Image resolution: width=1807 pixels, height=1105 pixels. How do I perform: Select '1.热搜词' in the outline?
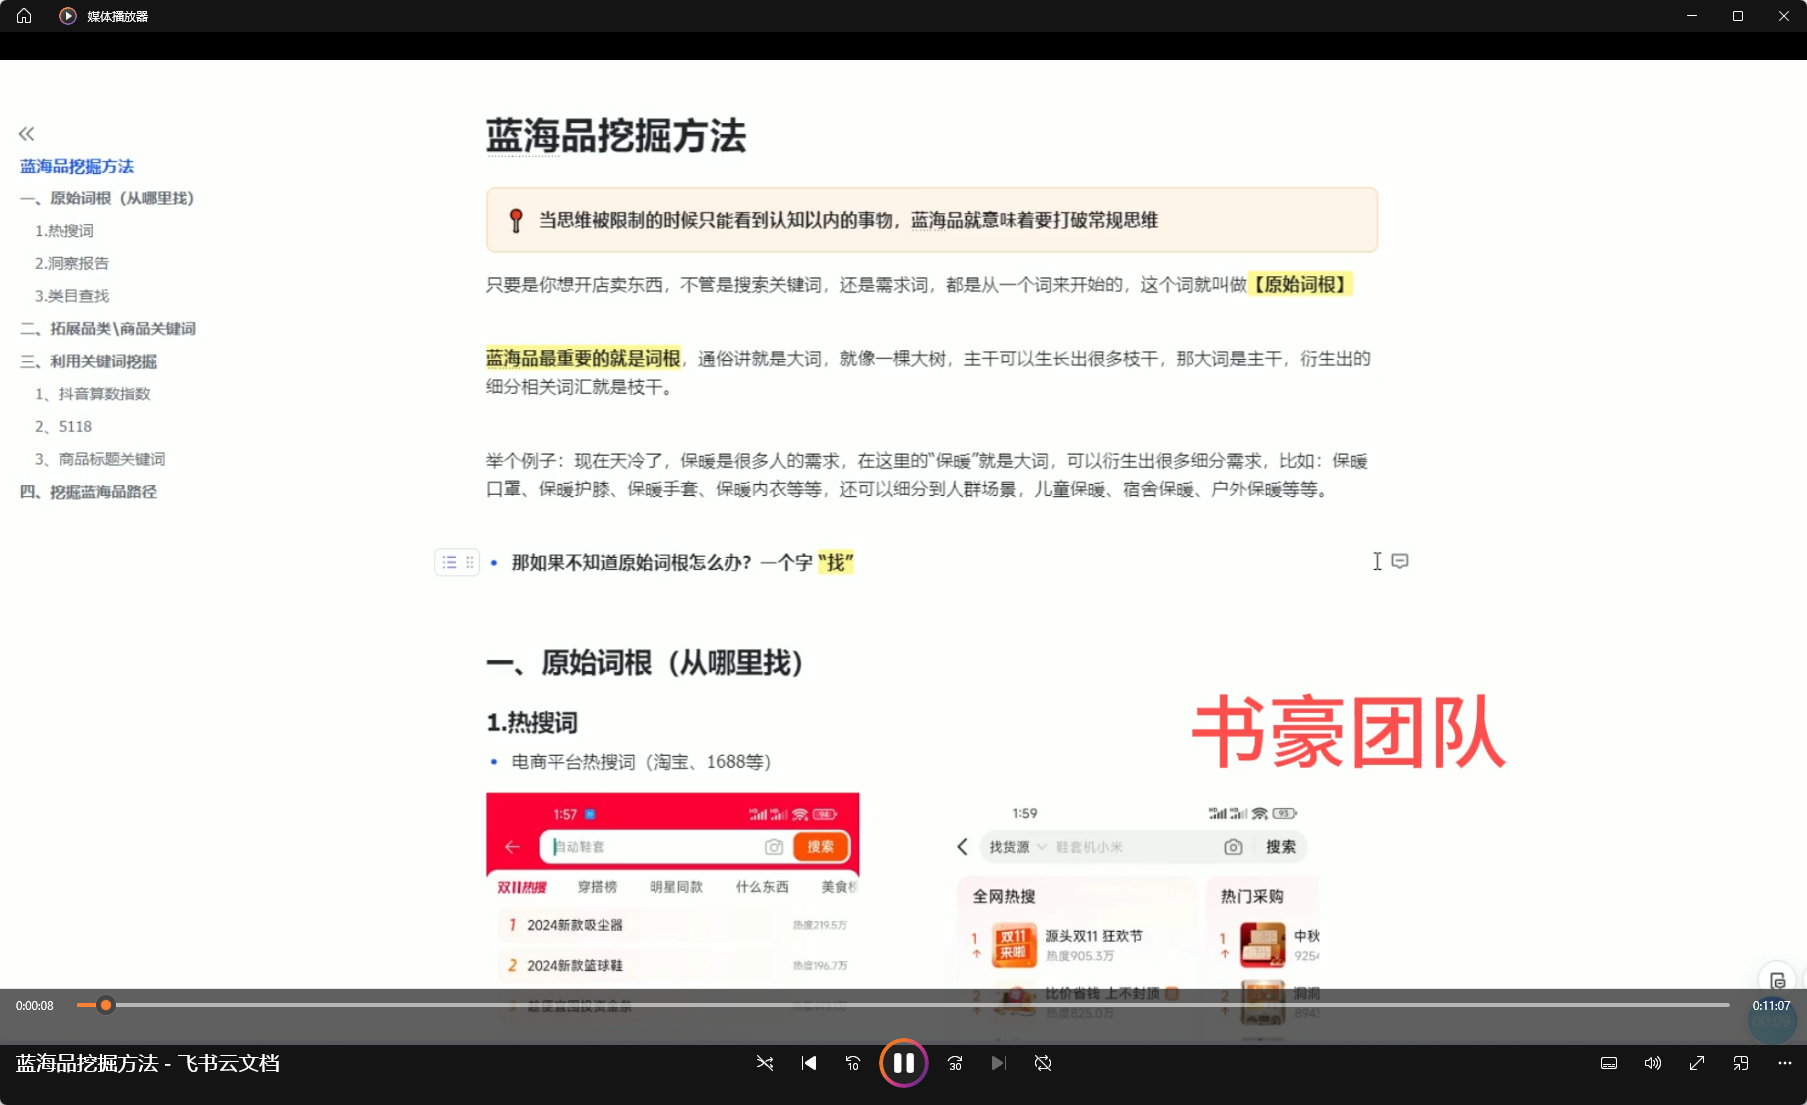[x=64, y=231]
